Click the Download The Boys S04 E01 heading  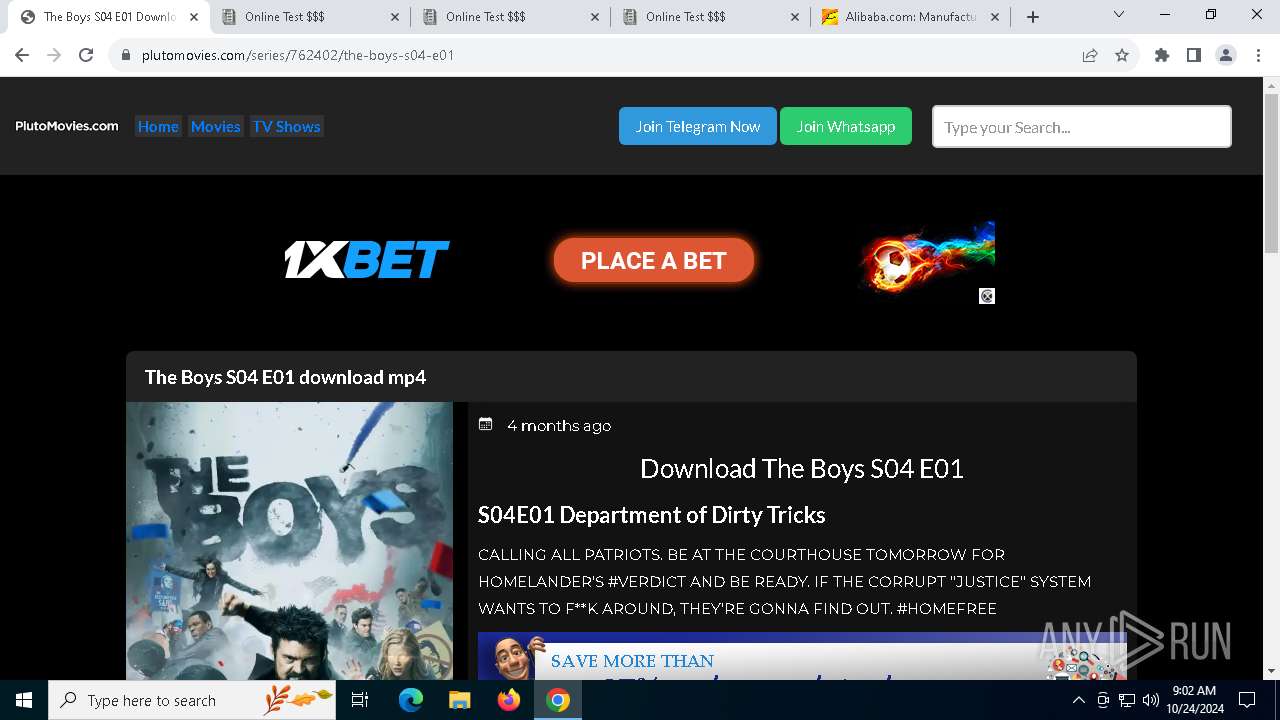pyautogui.click(x=802, y=468)
